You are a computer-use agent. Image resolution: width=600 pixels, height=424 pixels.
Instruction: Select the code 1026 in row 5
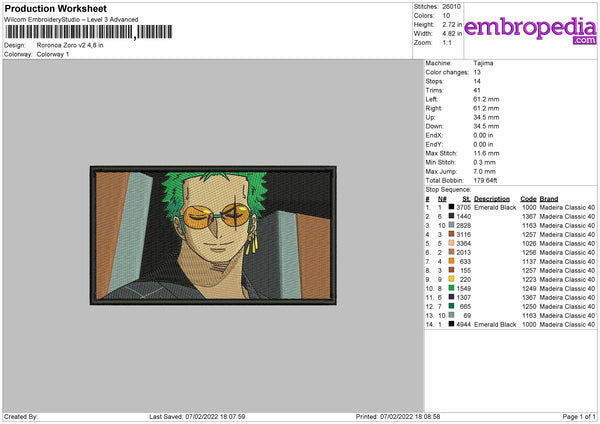(529, 243)
